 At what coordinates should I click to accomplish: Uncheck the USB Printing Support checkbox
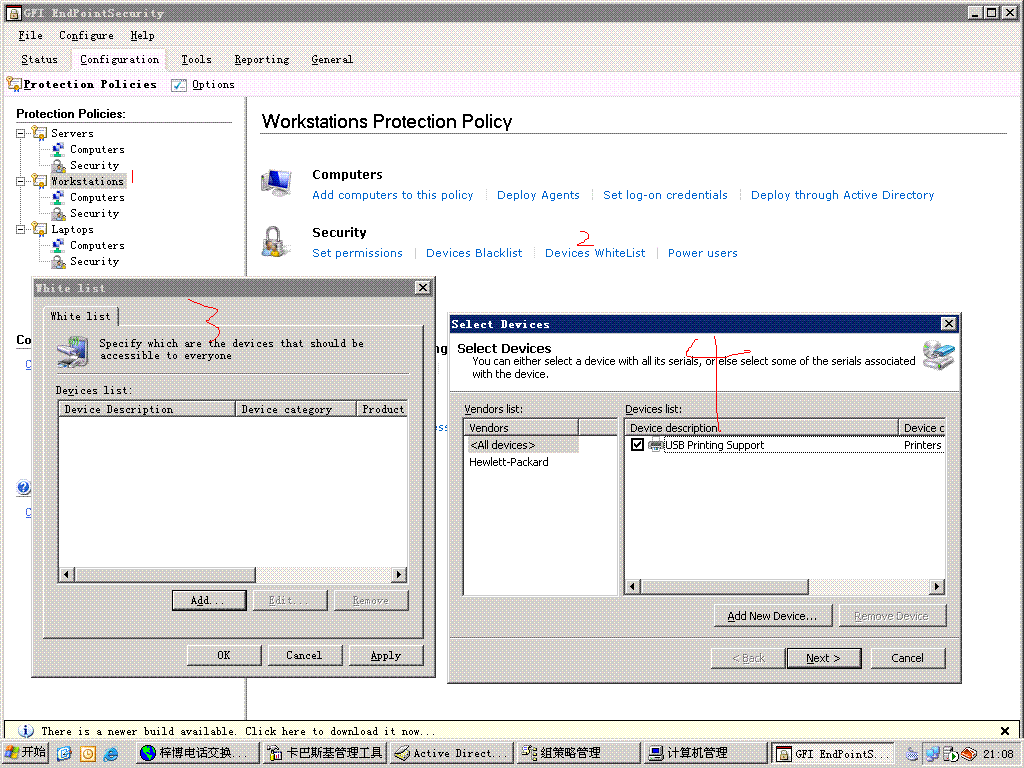[x=637, y=445]
